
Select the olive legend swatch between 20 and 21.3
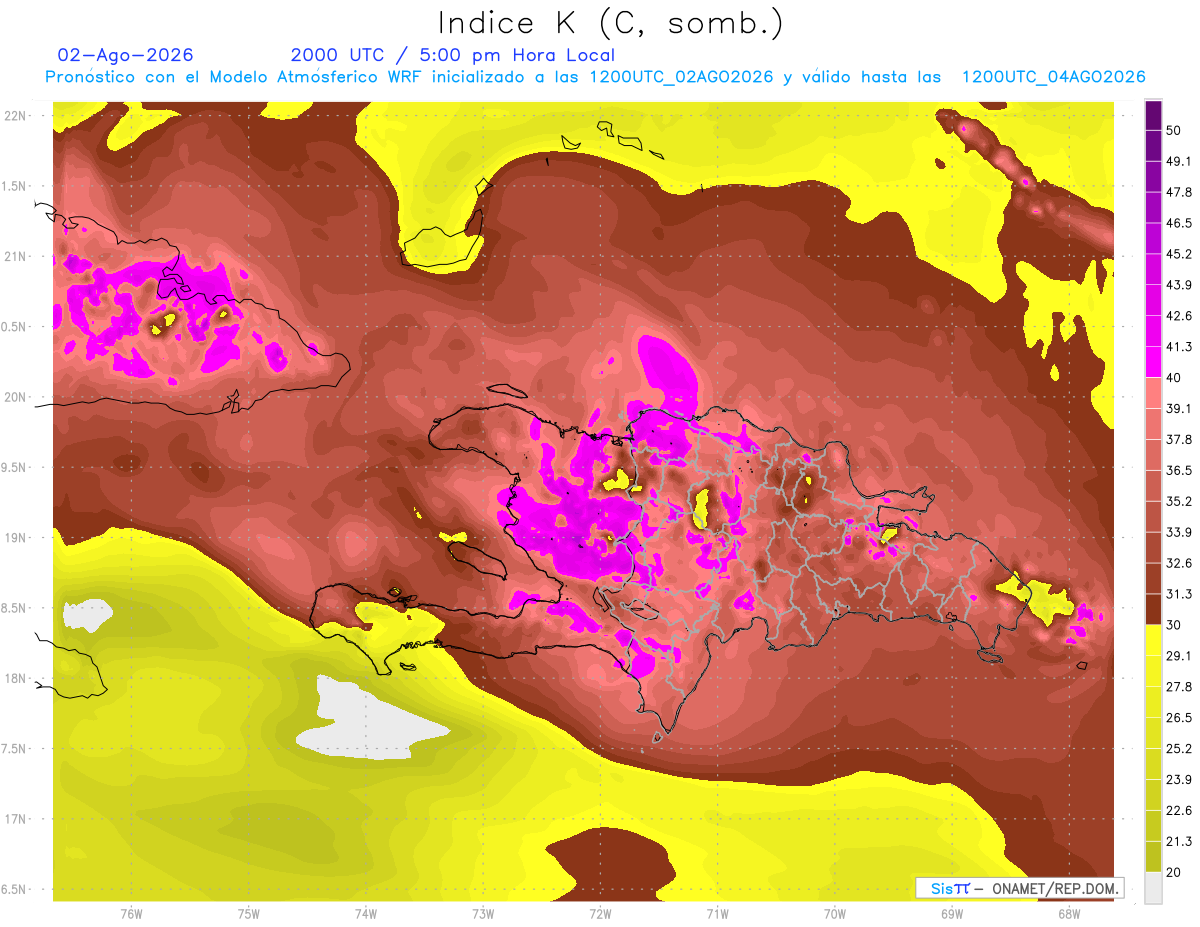(1153, 856)
